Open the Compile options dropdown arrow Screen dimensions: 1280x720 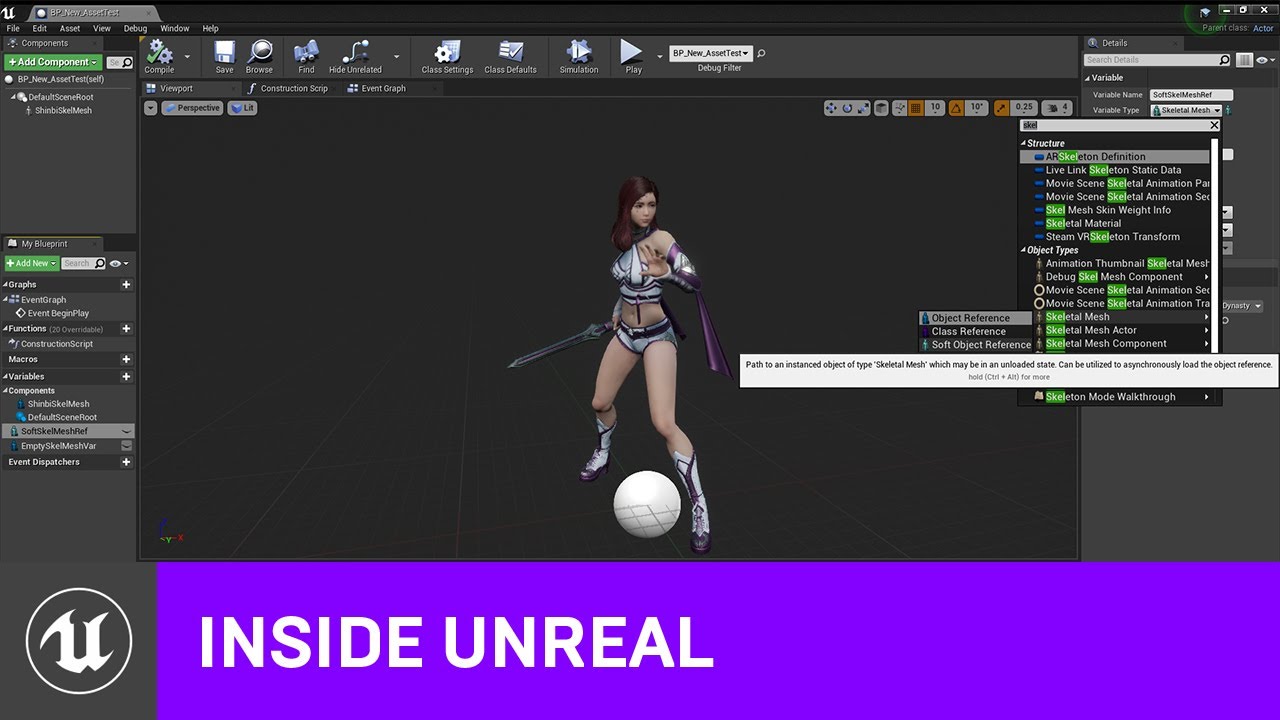click(x=188, y=56)
